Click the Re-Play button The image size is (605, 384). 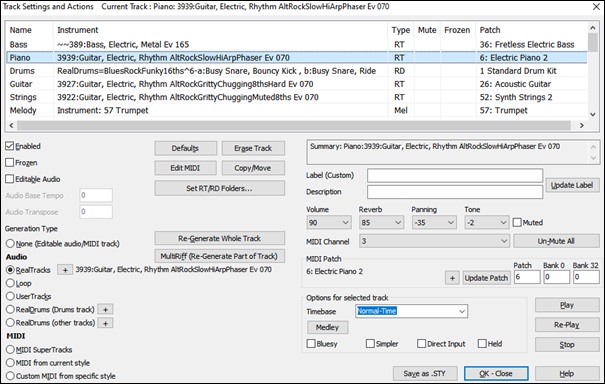(567, 325)
